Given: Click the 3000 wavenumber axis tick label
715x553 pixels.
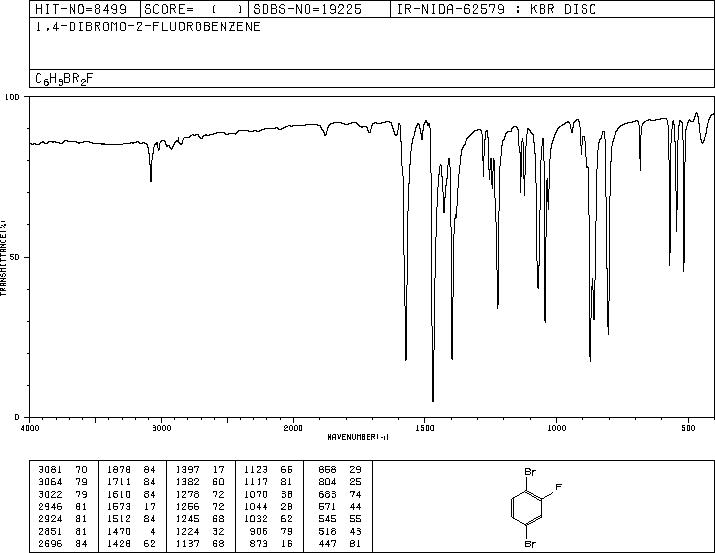Looking at the screenshot, I should point(161,428).
